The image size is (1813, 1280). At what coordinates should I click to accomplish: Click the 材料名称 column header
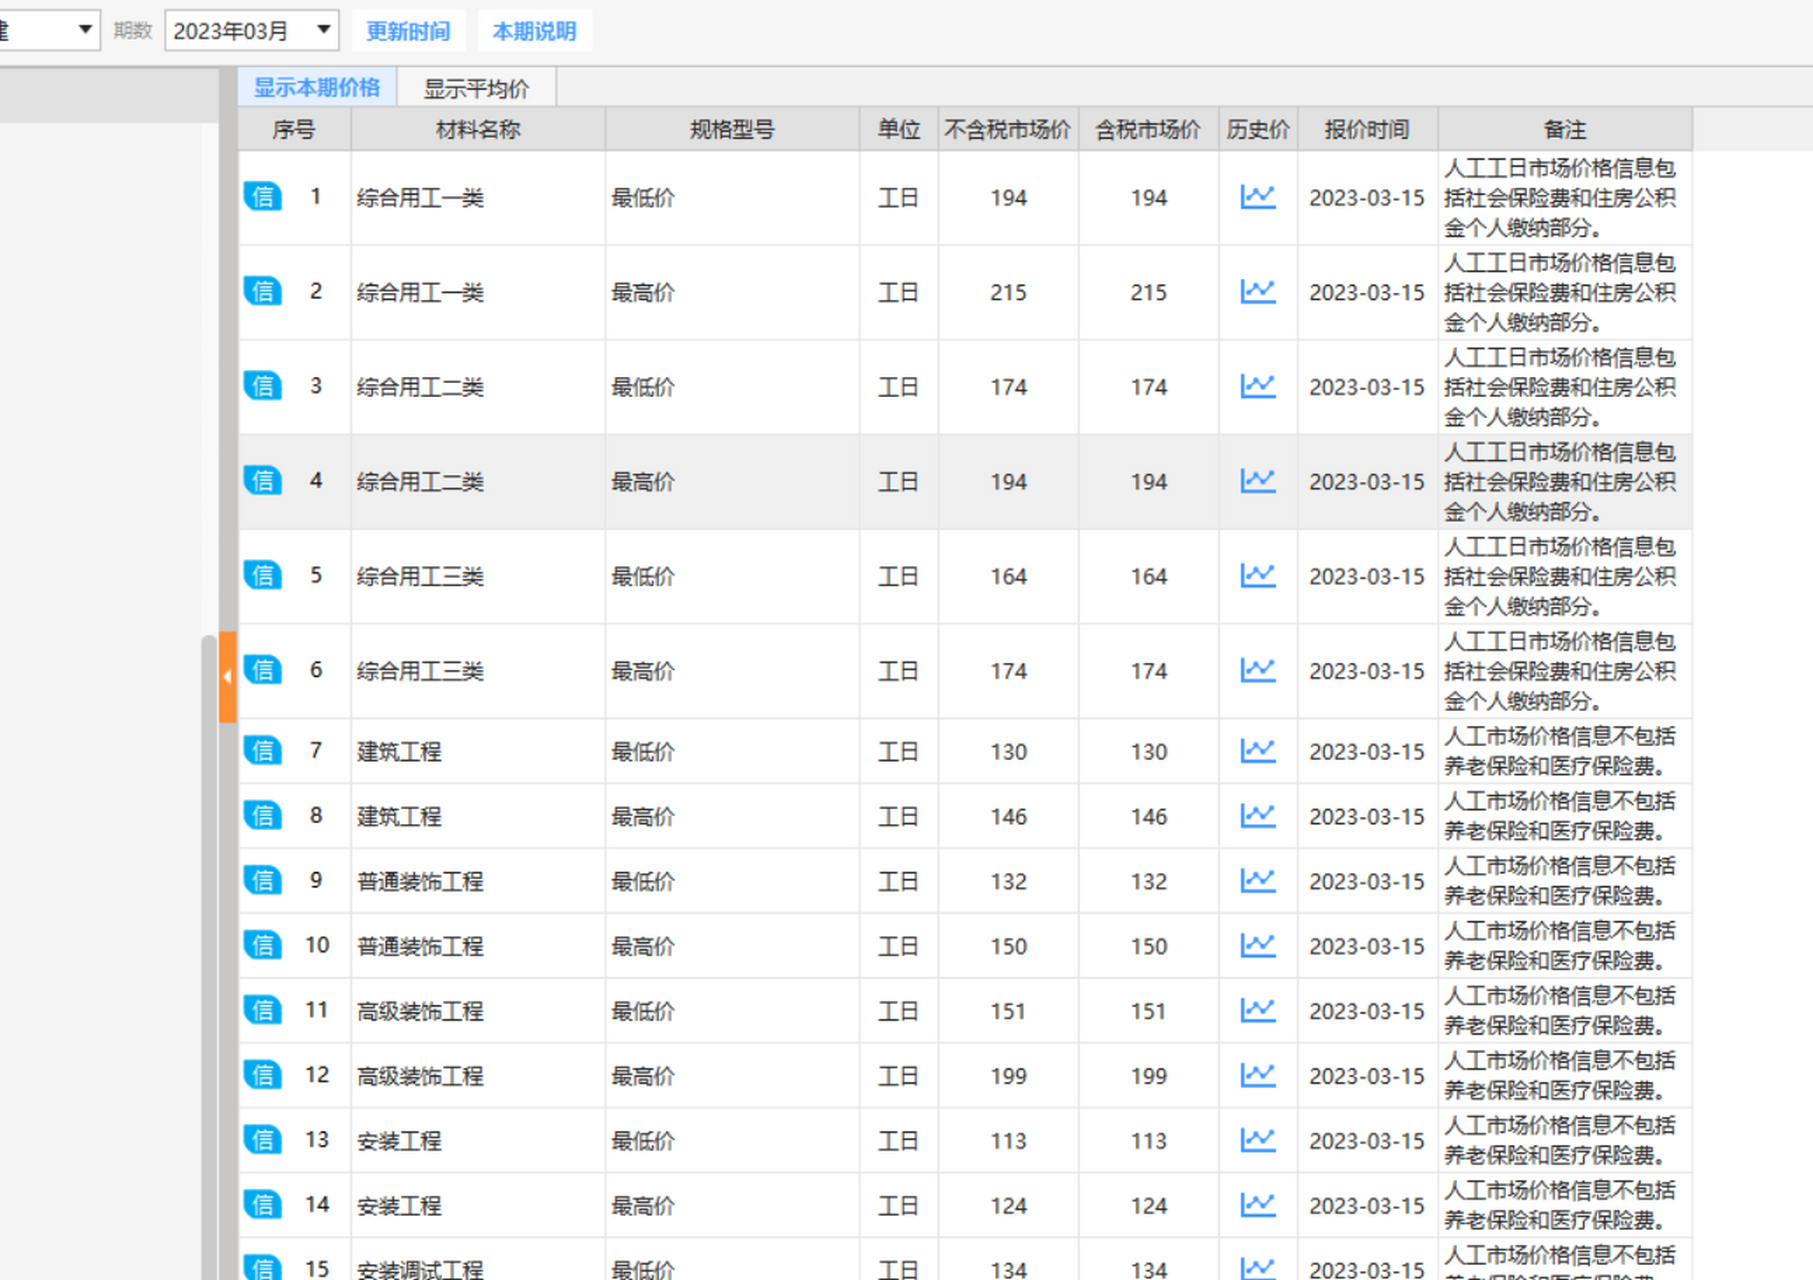(478, 129)
